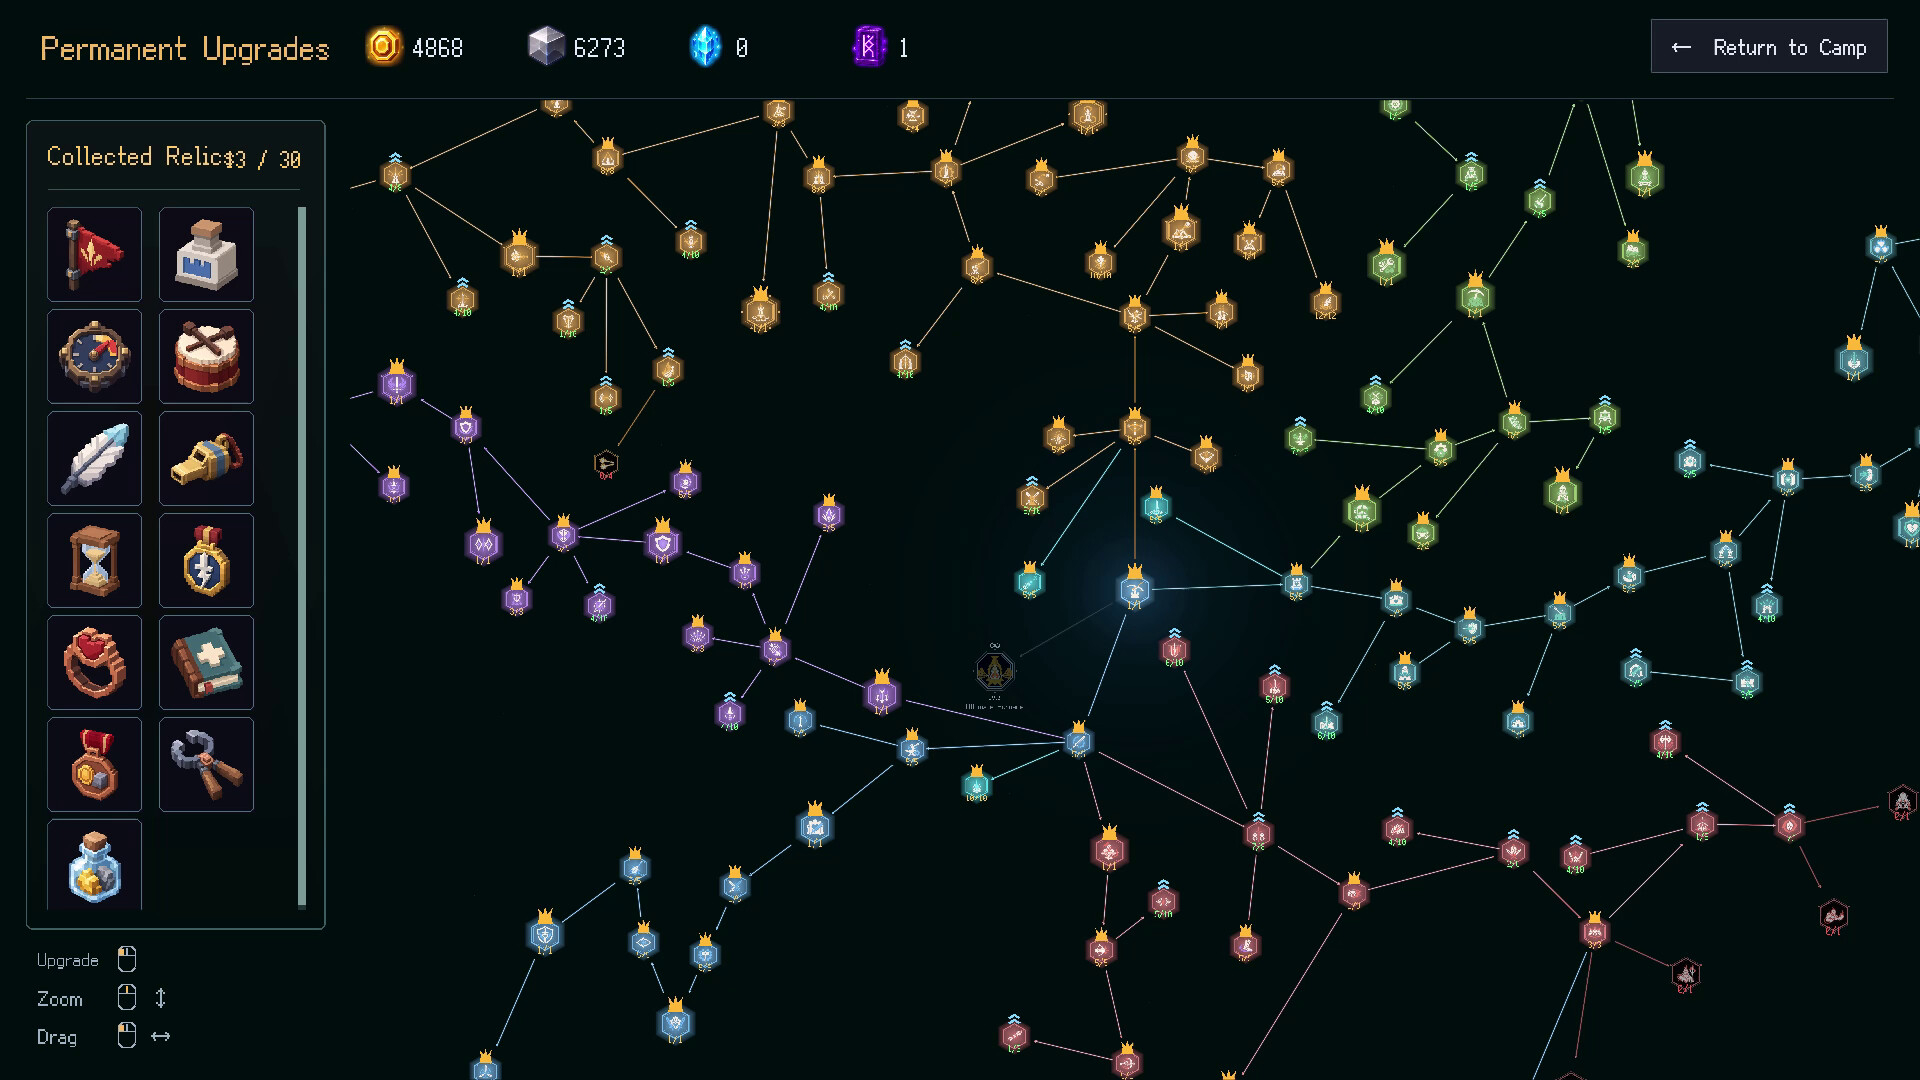This screenshot has height=1080, width=1920.
Task: Click the relic panel scrollbar
Action: (x=302, y=557)
